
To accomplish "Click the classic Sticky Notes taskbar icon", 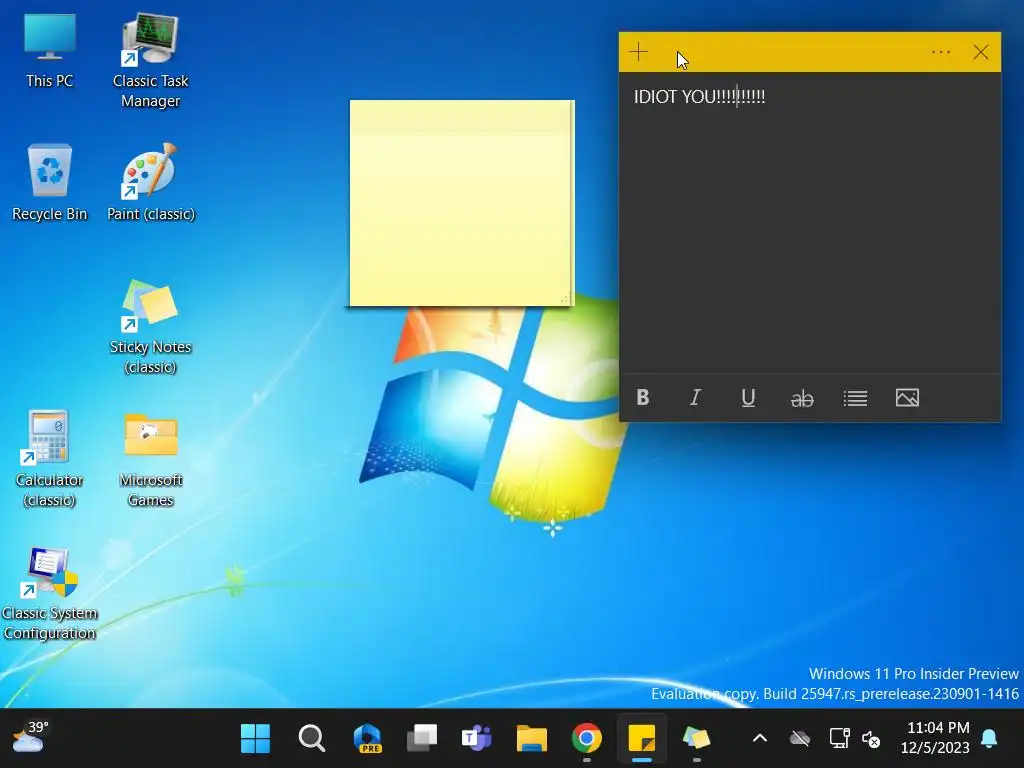I will [696, 739].
